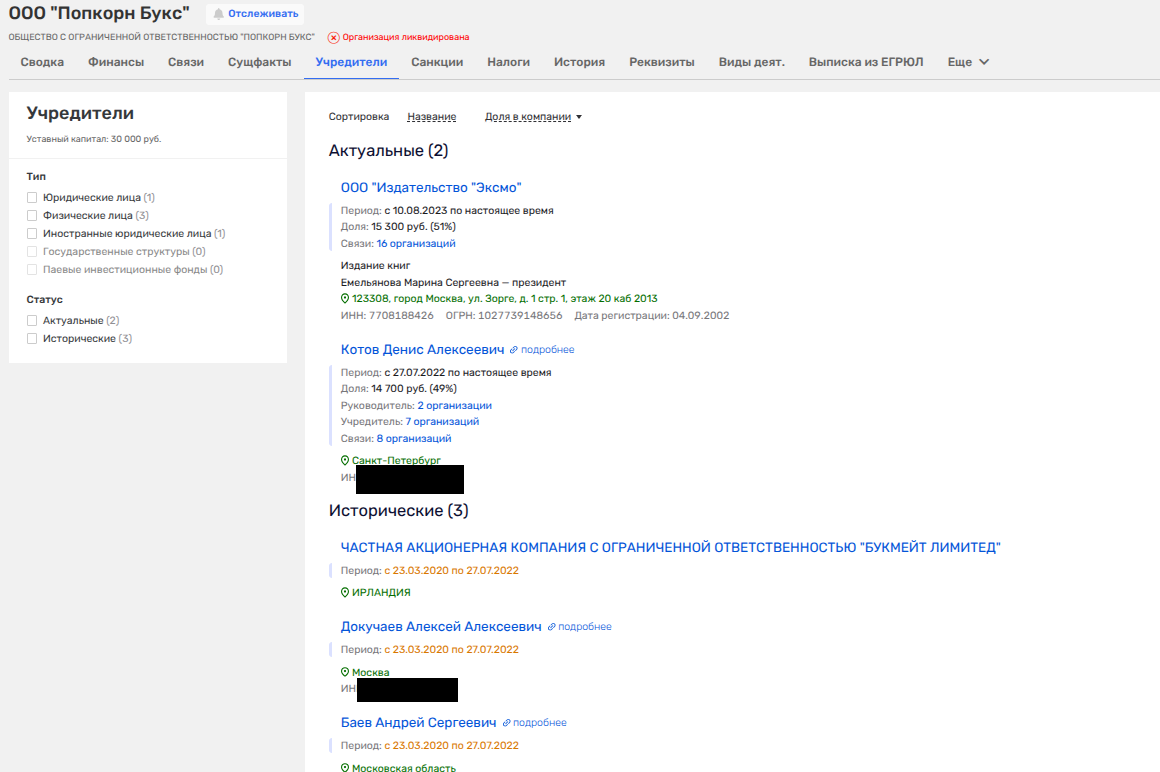This screenshot has height=772, width=1160.
Task: Click the red liquidation status cross icon
Action: [334, 37]
